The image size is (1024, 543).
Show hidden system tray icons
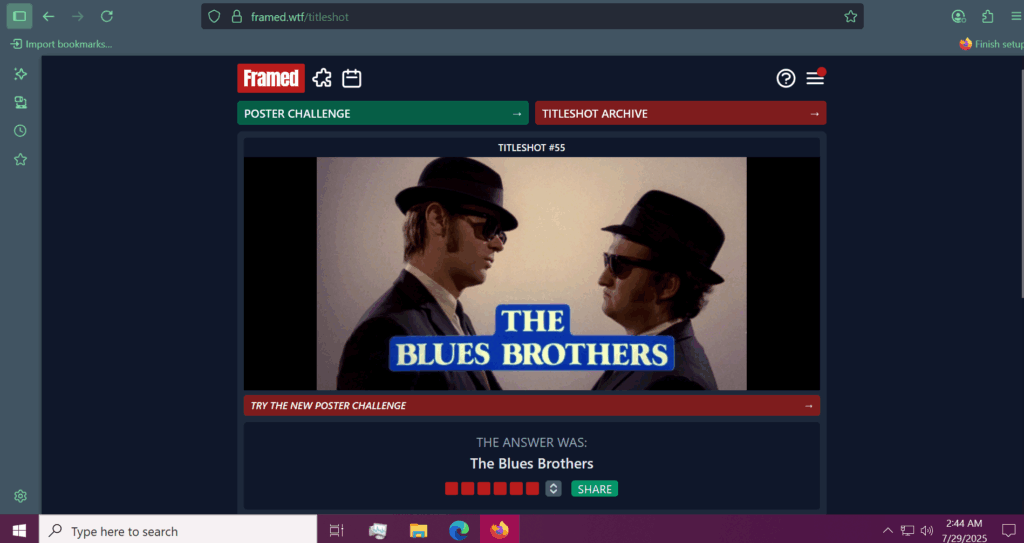[x=887, y=530]
